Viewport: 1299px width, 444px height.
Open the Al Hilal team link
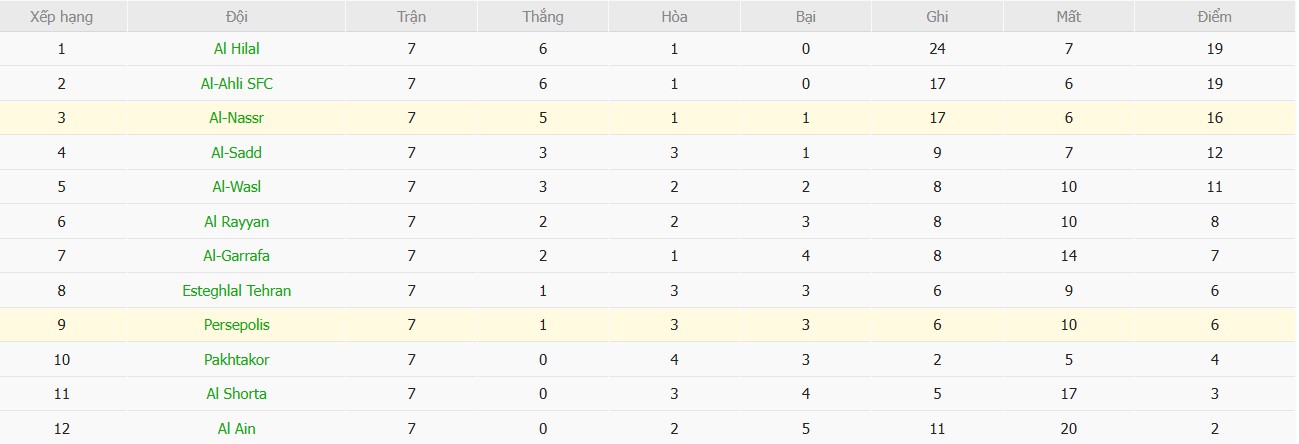click(x=237, y=49)
